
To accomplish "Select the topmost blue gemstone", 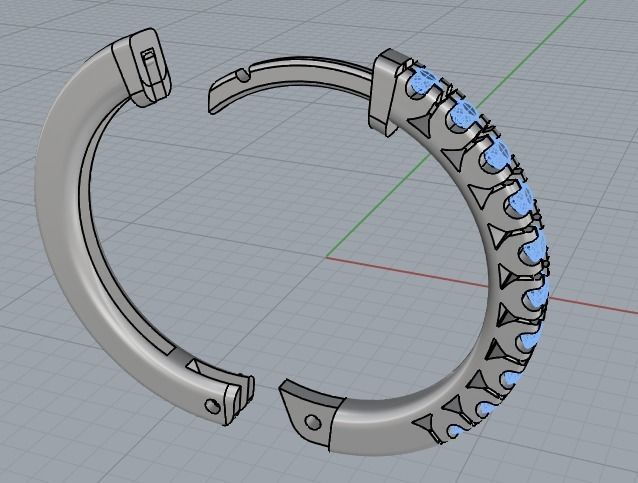I will (424, 79).
